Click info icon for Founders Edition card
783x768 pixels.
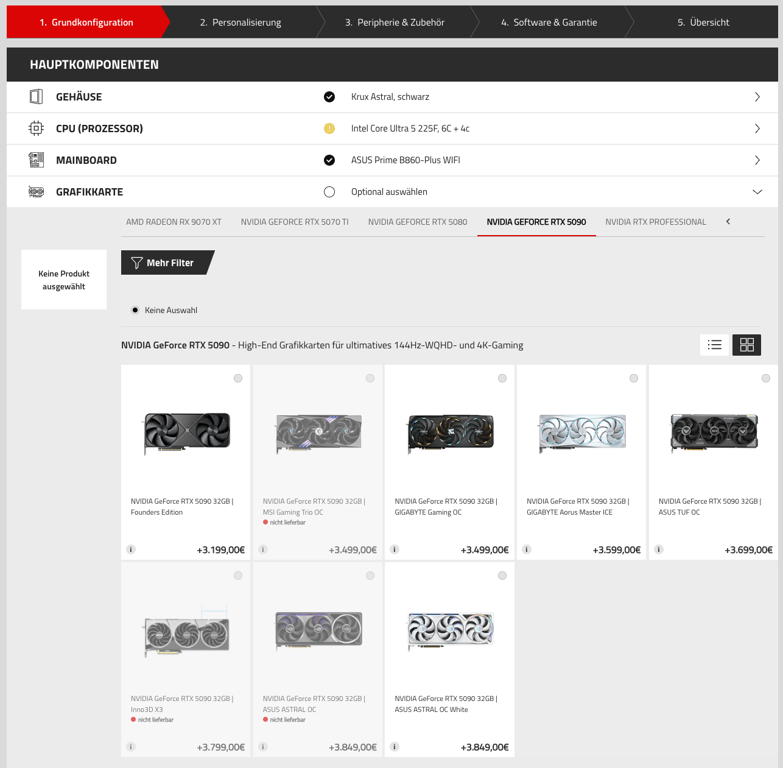[131, 549]
